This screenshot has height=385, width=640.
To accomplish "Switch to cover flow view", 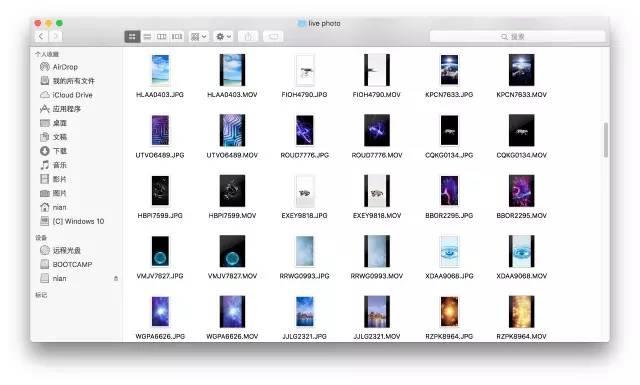I will [x=177, y=37].
